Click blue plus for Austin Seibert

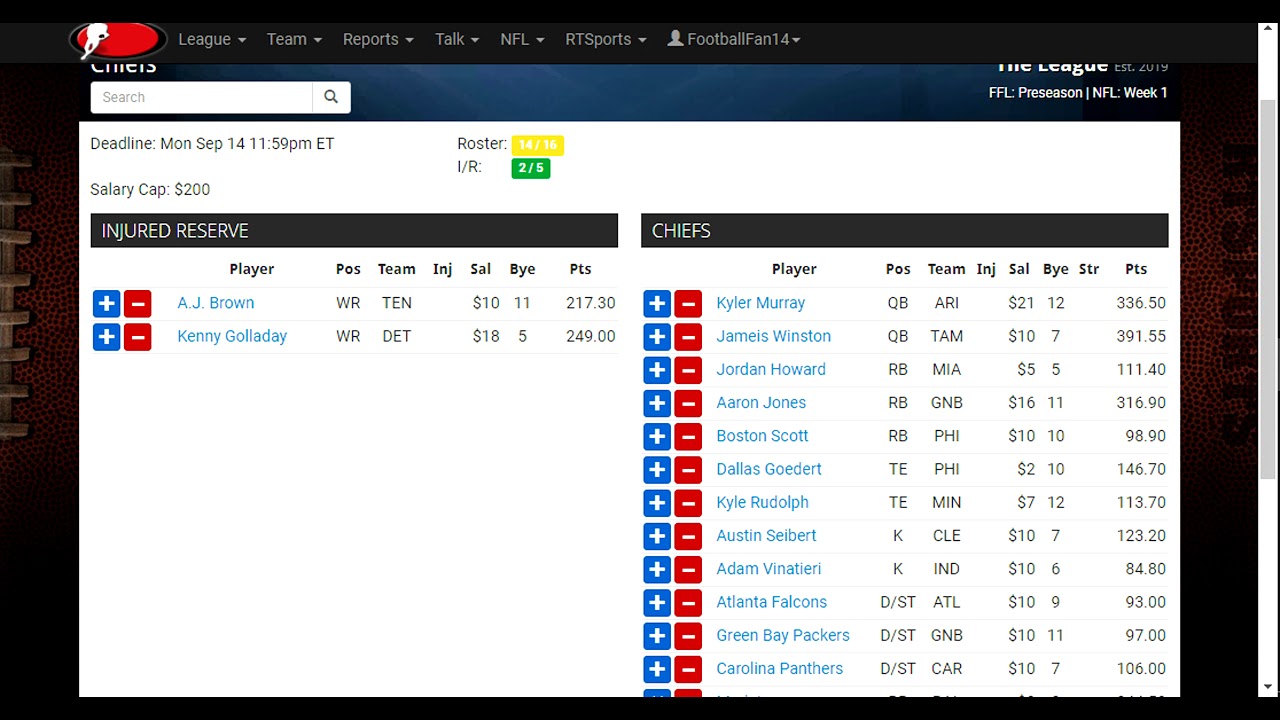click(657, 536)
